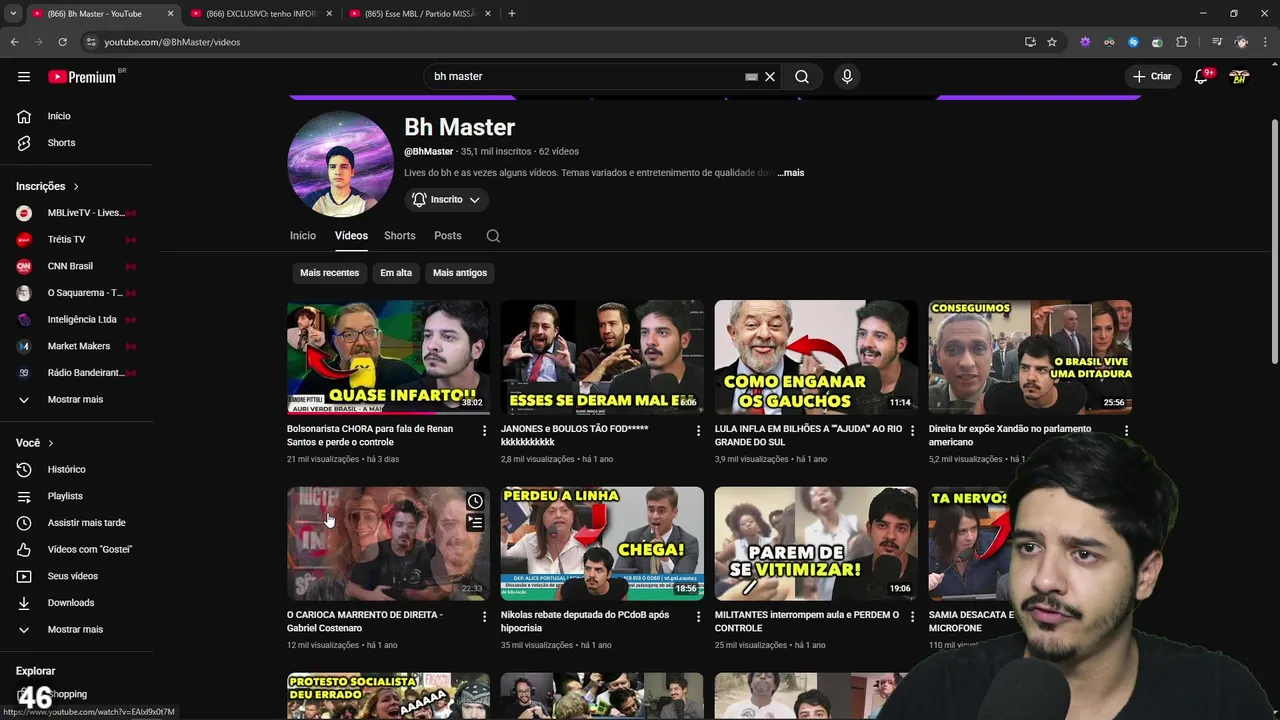Viewport: 1280px width, 720px height.
Task: Start voice search with microphone icon
Action: point(847,77)
